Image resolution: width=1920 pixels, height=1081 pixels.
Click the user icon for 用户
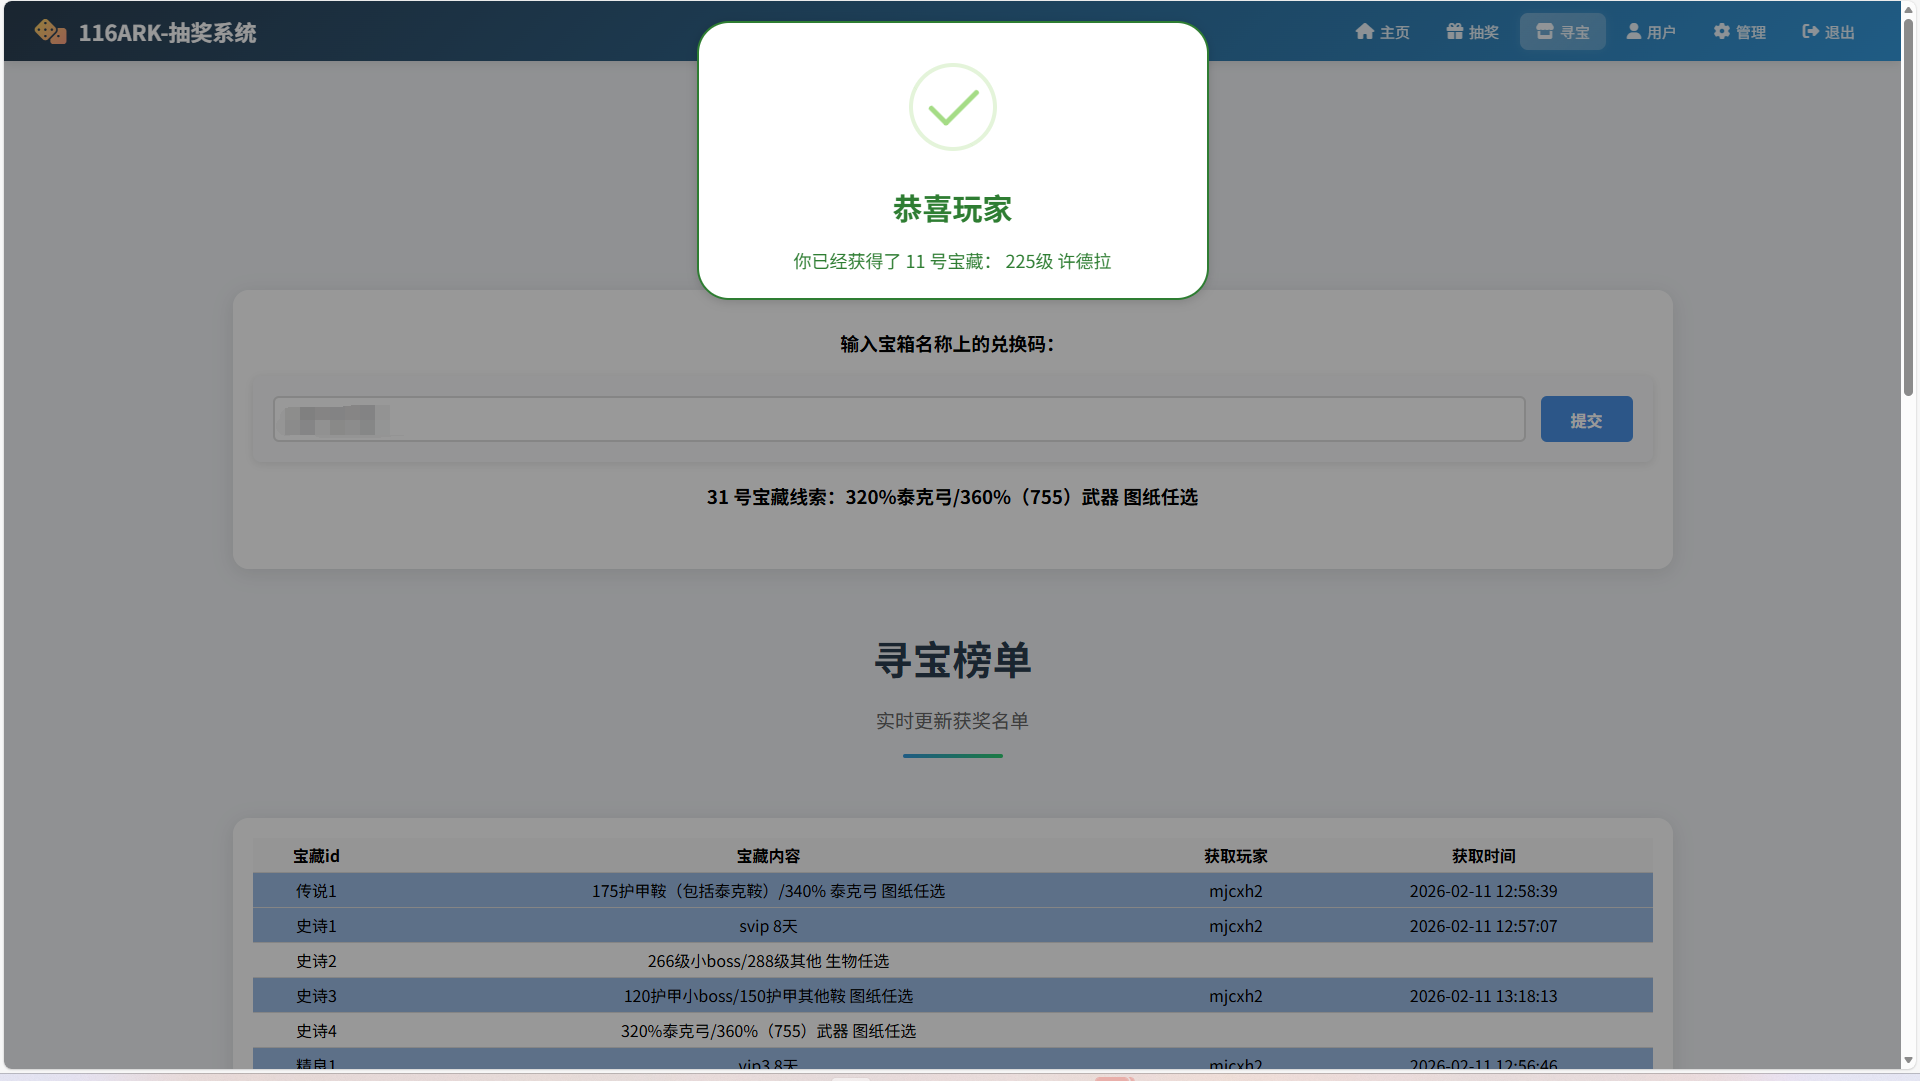point(1633,32)
